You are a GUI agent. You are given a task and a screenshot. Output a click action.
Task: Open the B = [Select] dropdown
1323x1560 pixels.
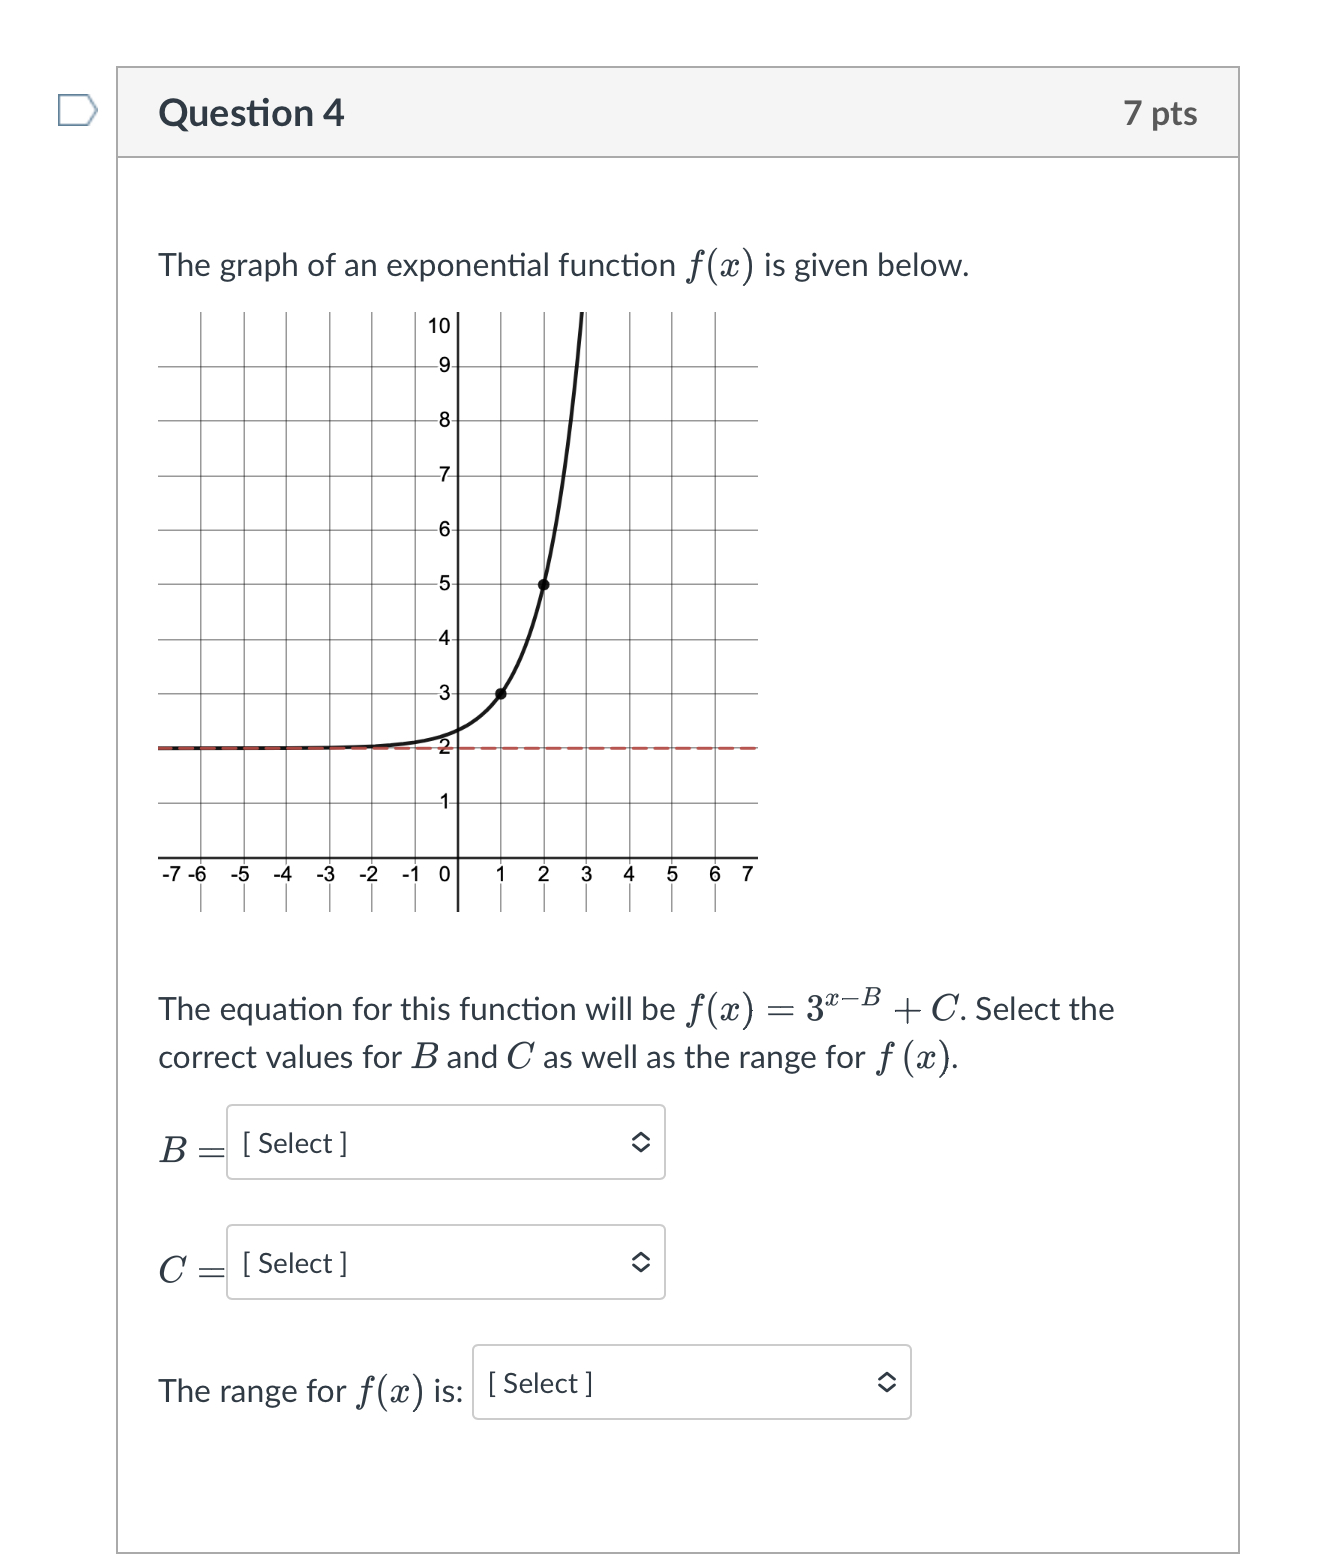pyautogui.click(x=446, y=1143)
